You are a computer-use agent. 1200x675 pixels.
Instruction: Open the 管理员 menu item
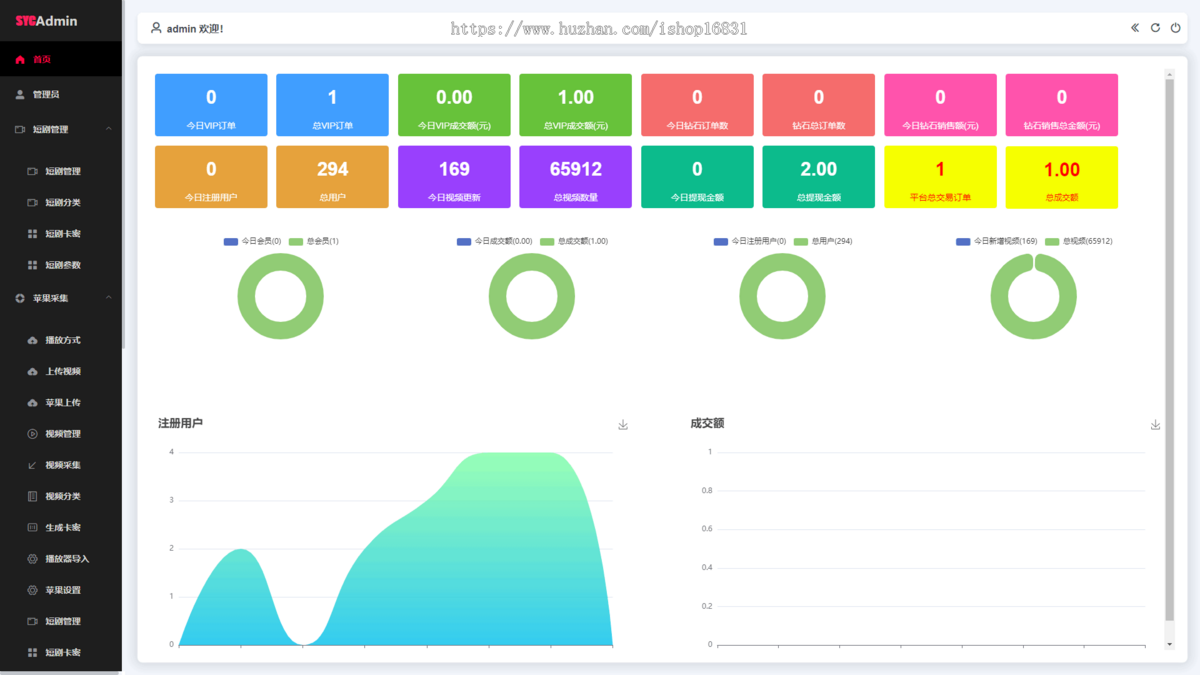(45, 94)
